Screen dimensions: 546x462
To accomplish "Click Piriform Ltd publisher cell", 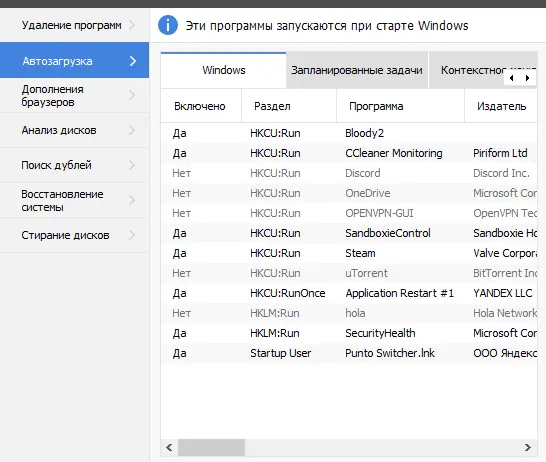I will pos(500,153).
